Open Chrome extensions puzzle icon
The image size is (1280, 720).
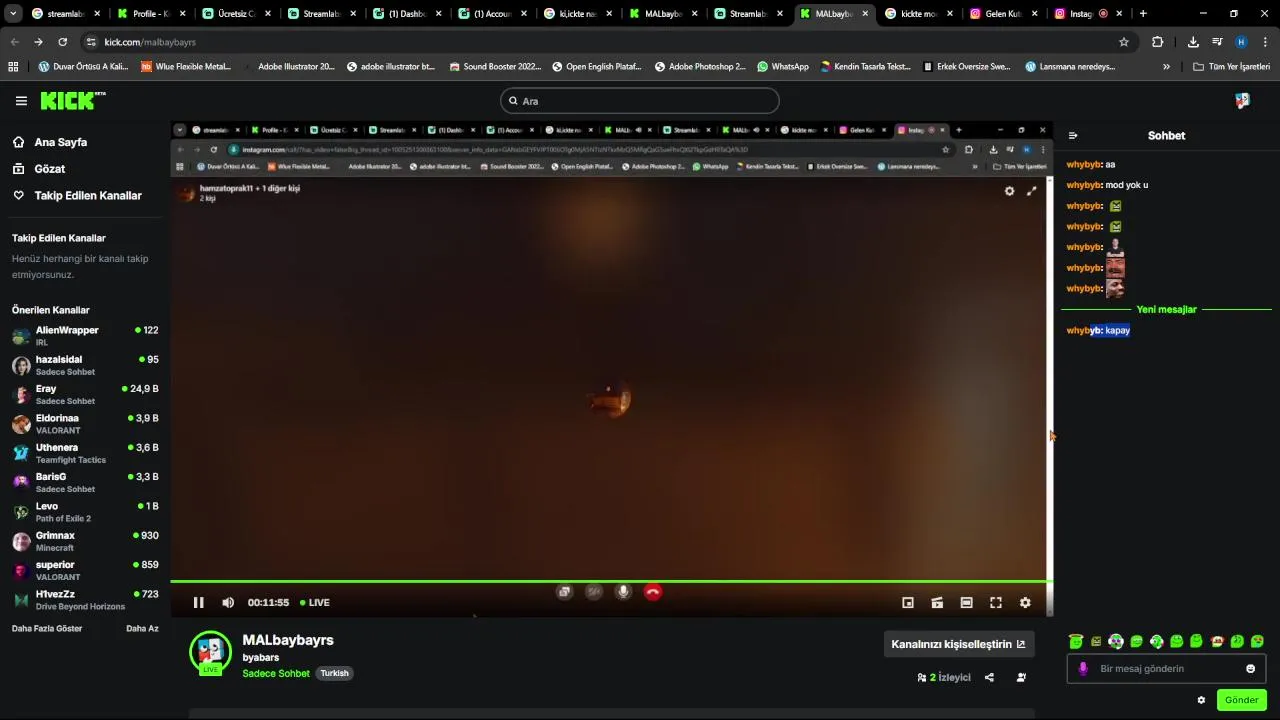pyautogui.click(x=1157, y=42)
